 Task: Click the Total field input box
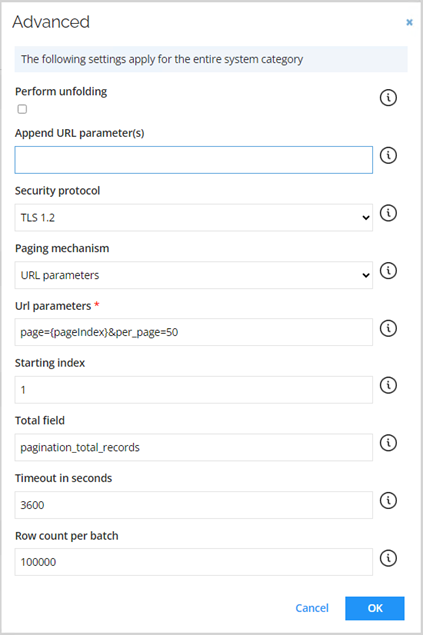(193, 447)
